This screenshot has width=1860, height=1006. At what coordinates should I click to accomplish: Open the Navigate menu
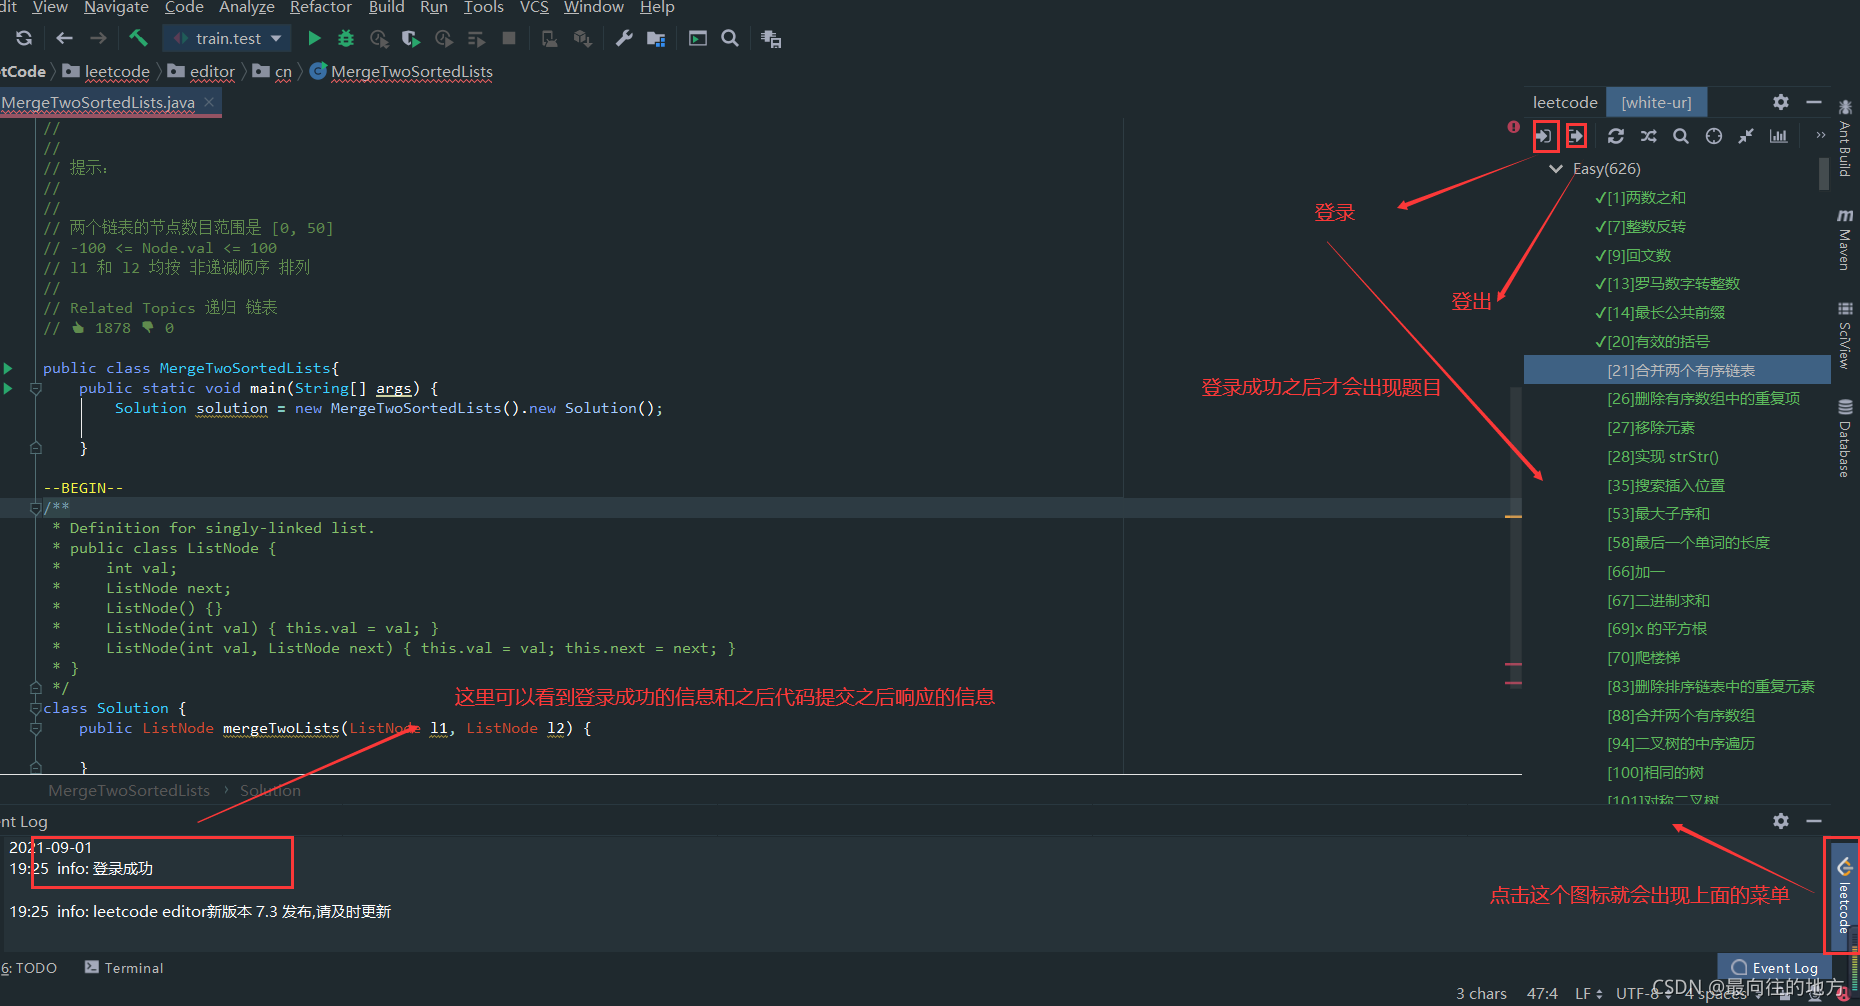click(x=116, y=8)
